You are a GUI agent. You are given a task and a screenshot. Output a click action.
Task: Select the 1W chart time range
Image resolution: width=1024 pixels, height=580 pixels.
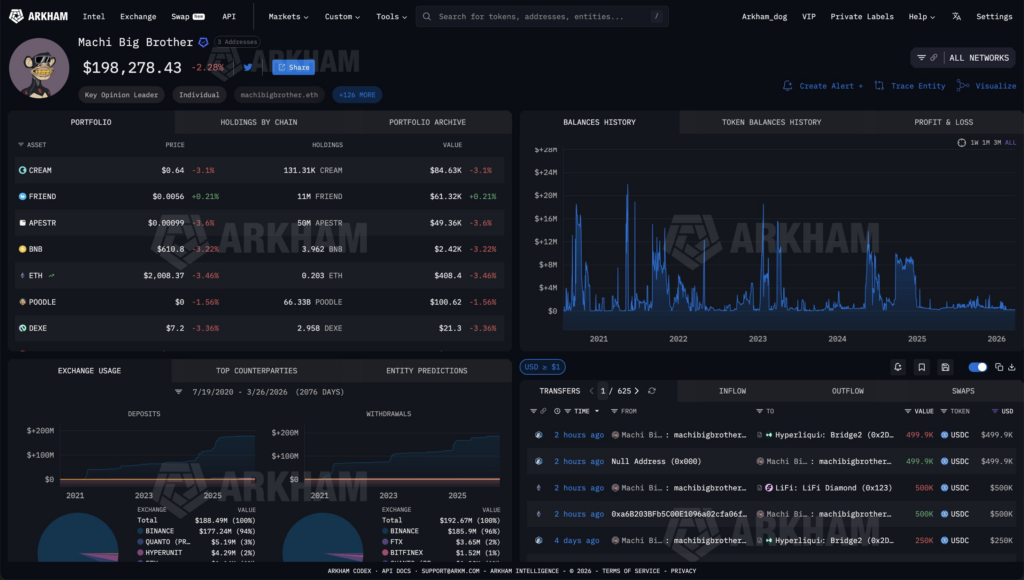[x=974, y=143]
